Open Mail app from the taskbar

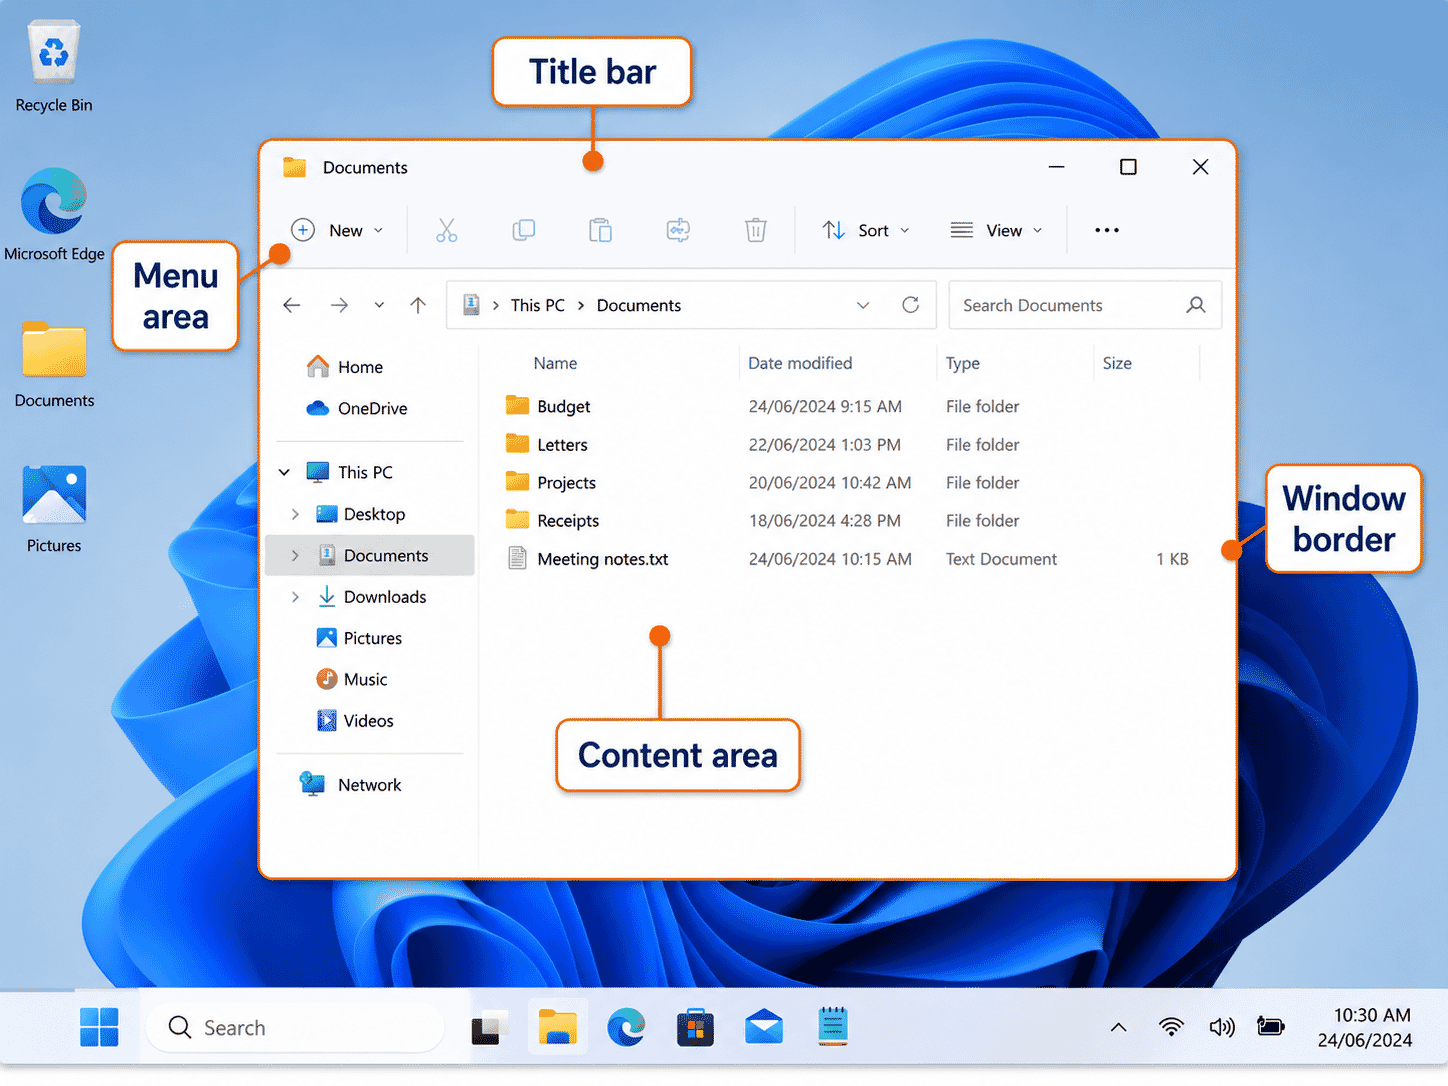coord(764,1027)
